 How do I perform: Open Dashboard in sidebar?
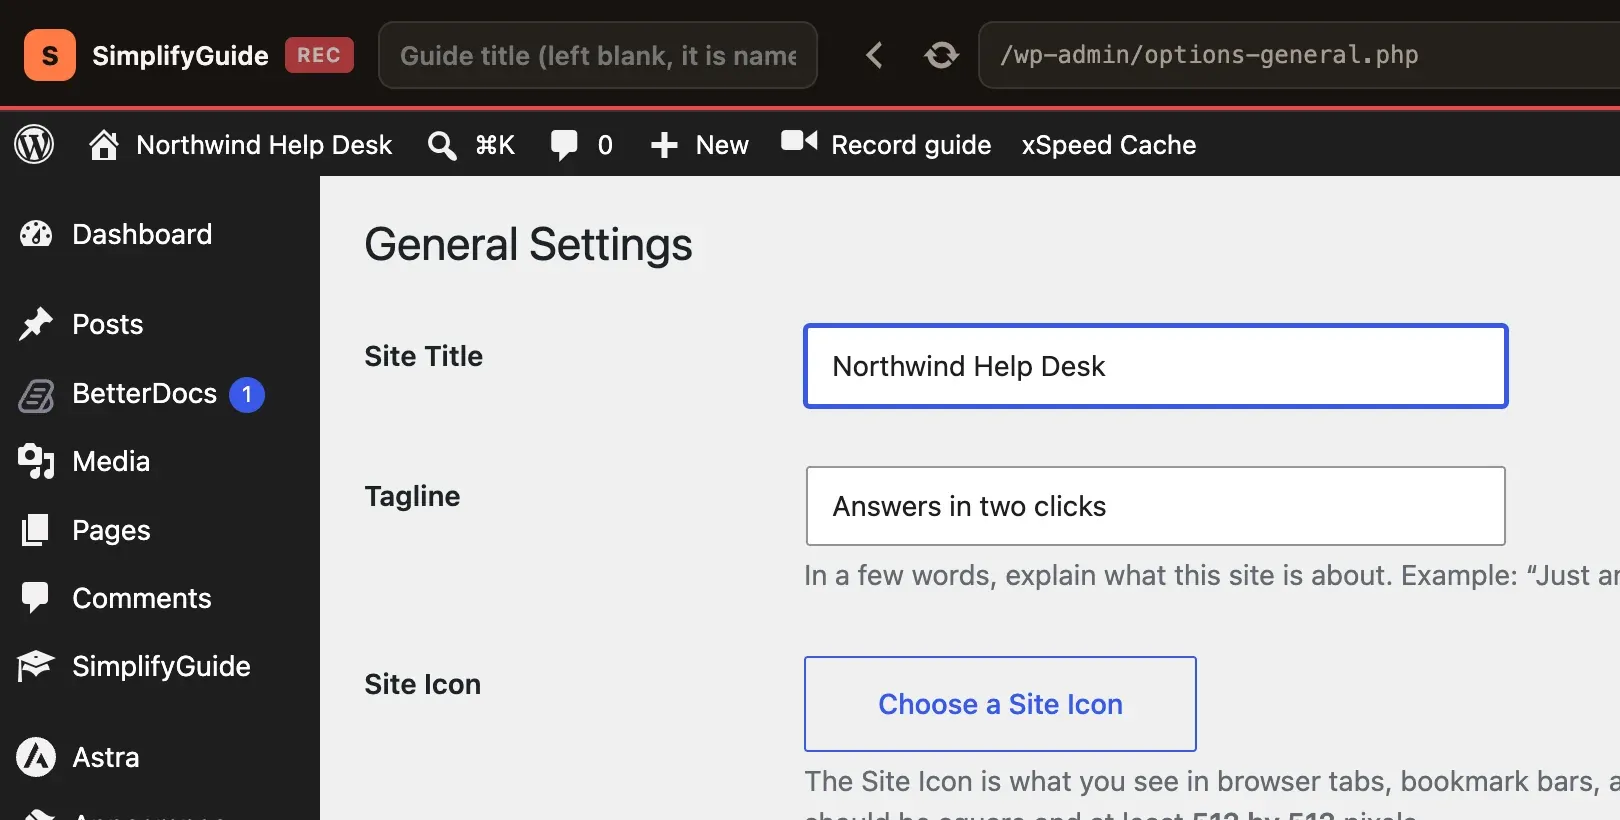click(x=142, y=234)
